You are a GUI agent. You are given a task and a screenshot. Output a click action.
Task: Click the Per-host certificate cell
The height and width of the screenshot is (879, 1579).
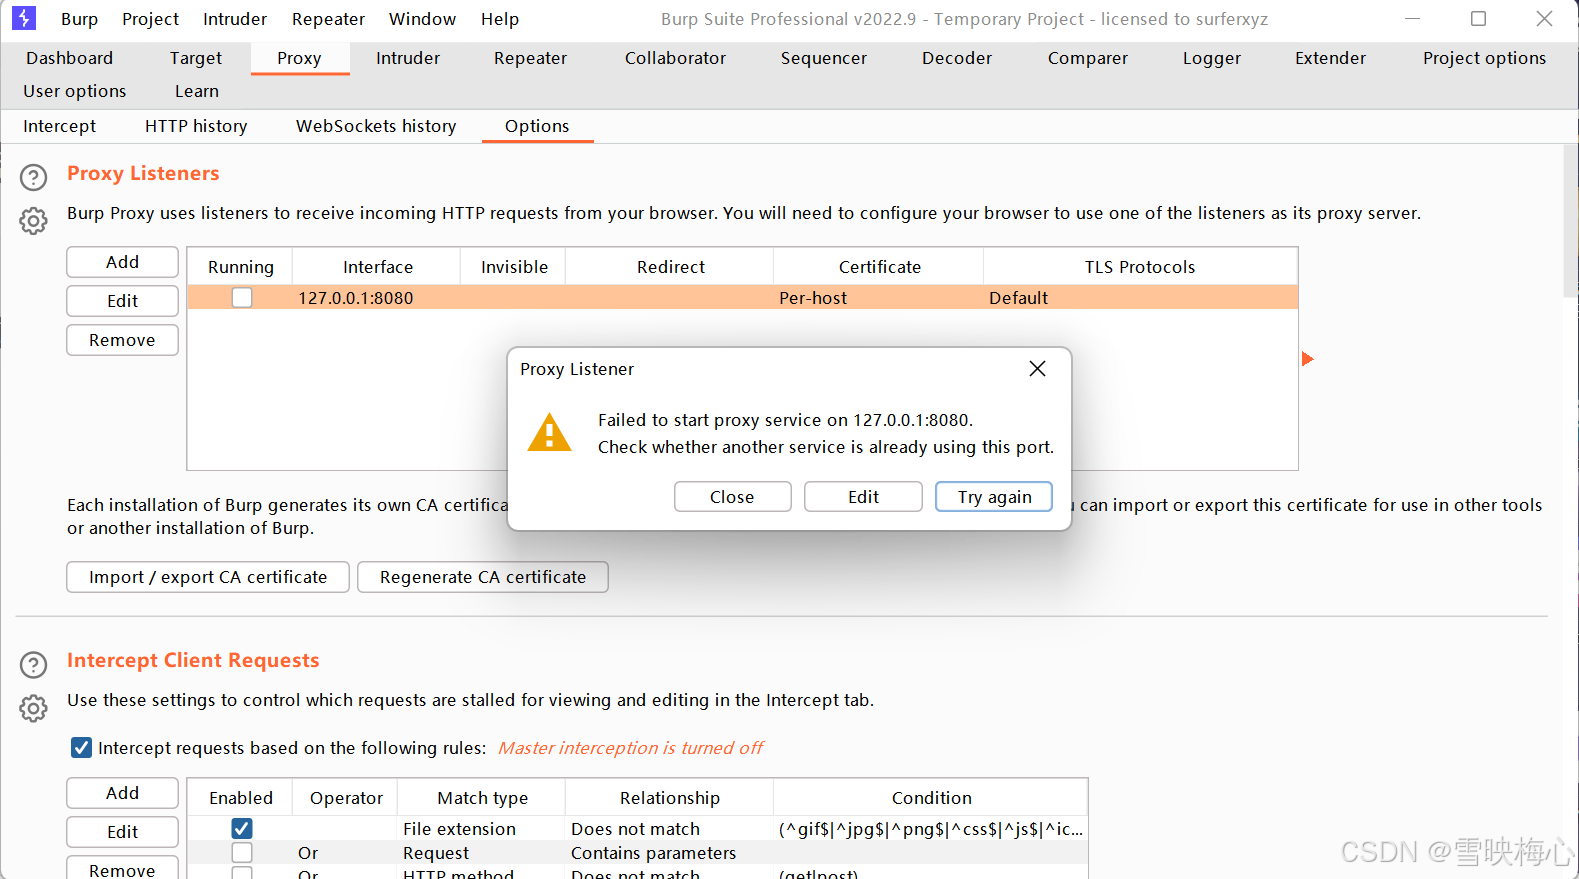[878, 298]
